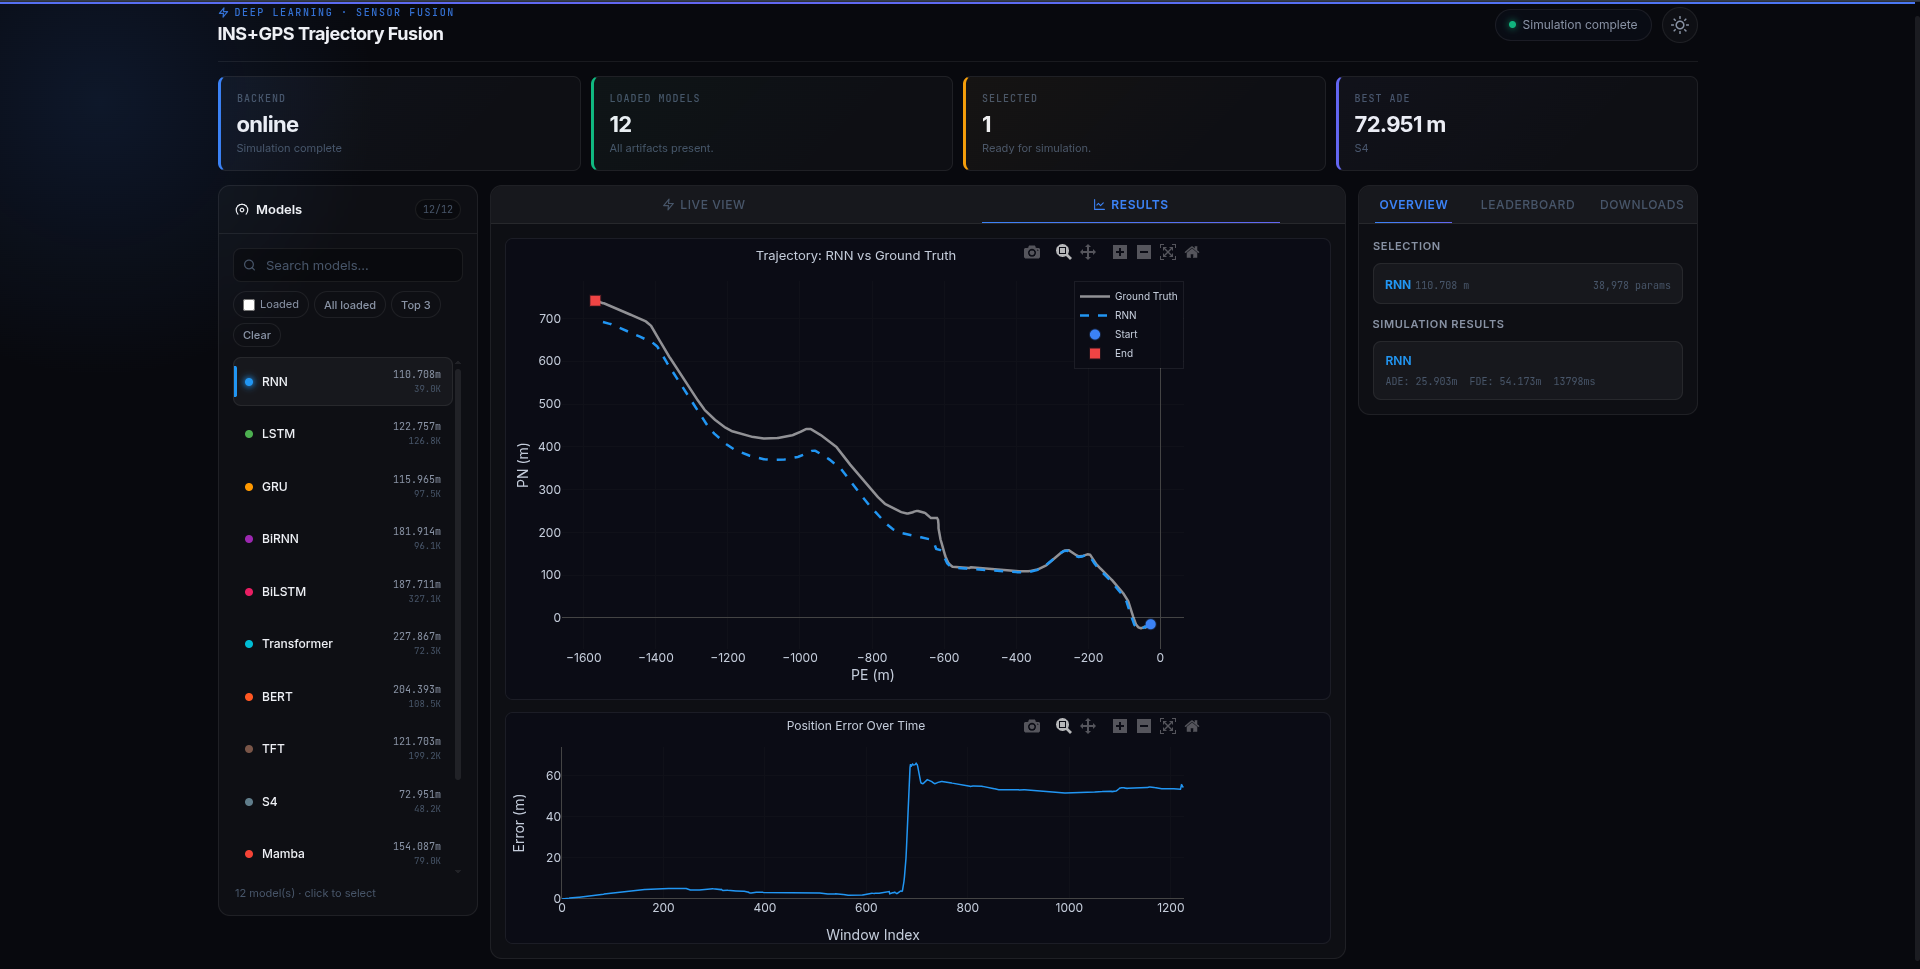Select zoom tool on Position Error plot

pos(1063,726)
